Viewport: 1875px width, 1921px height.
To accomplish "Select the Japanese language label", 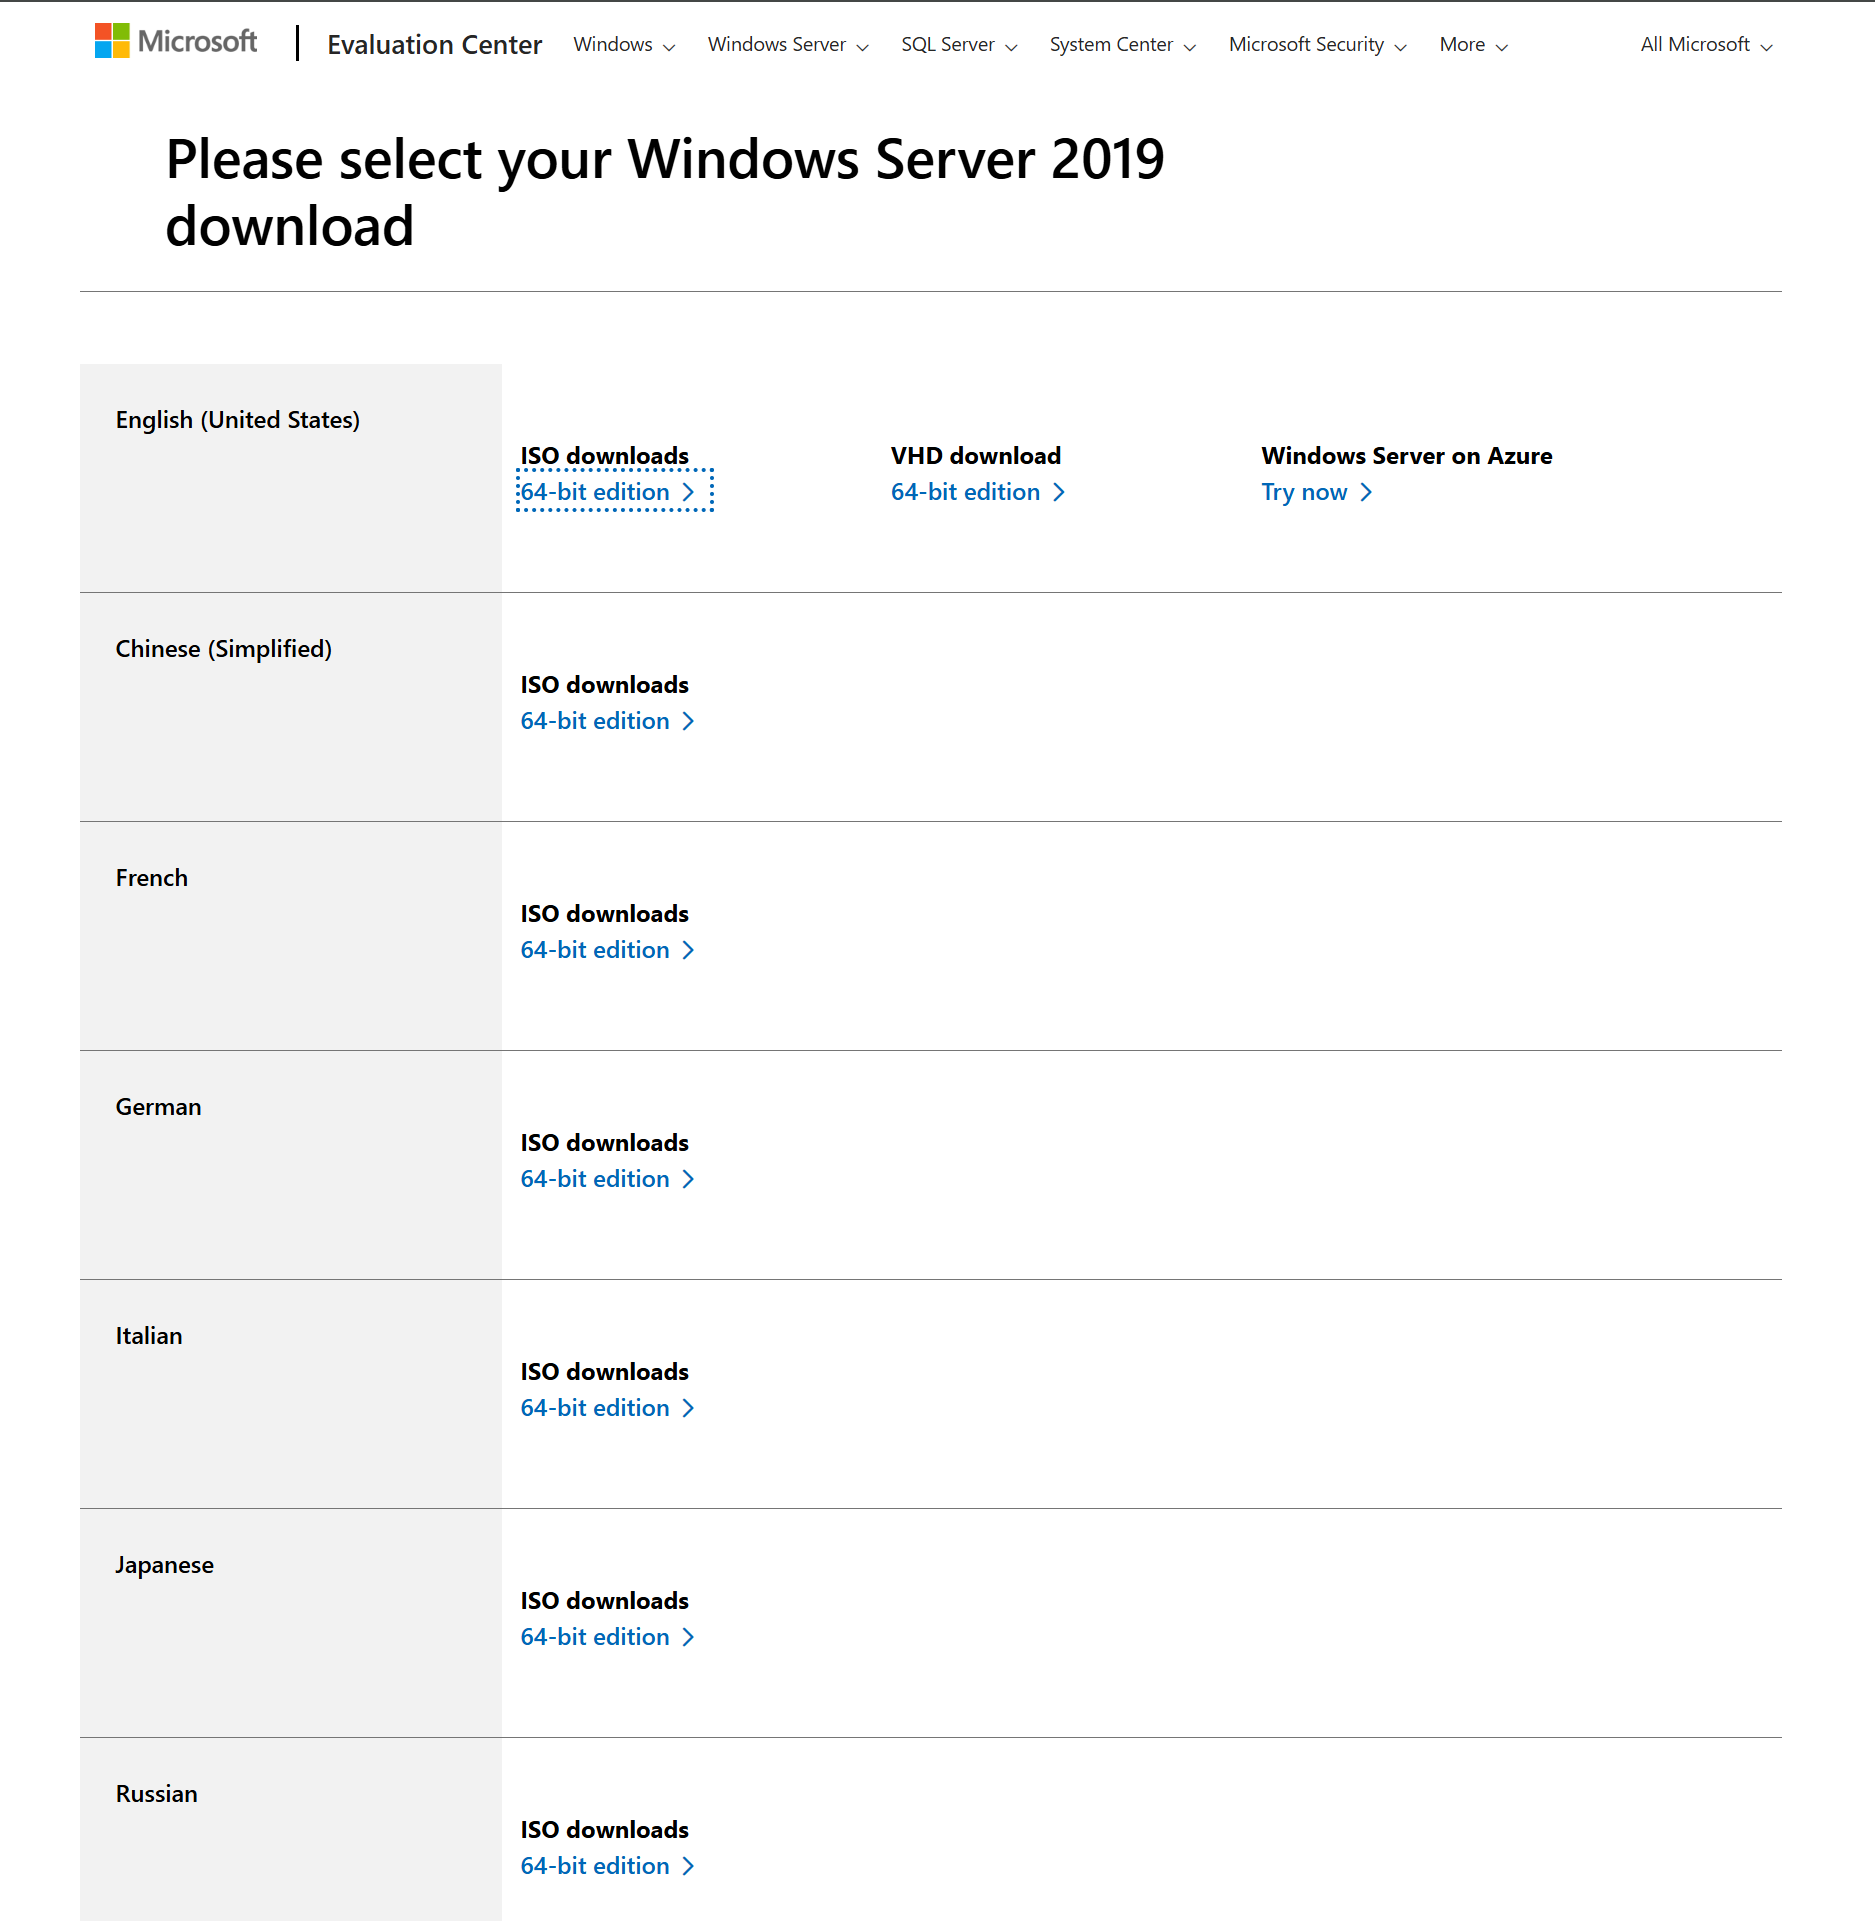I will [164, 1565].
